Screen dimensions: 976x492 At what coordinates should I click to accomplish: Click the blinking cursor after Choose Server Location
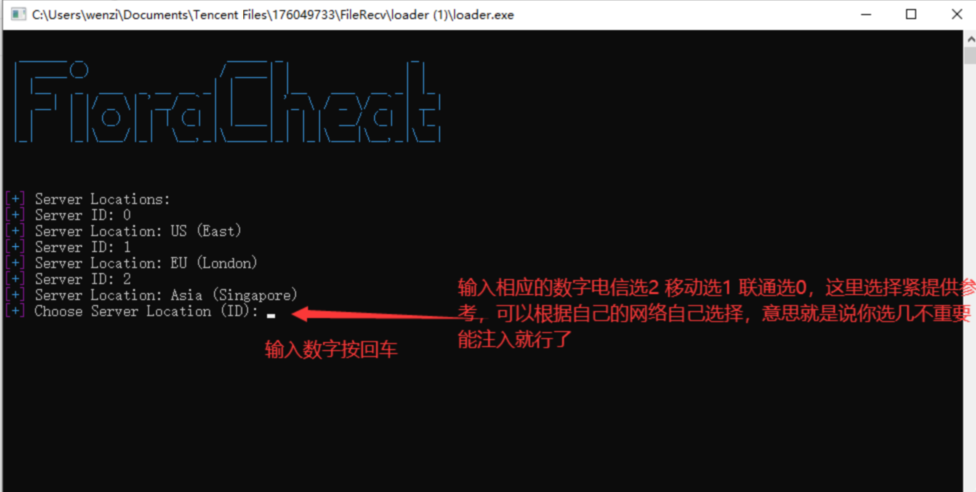click(271, 316)
